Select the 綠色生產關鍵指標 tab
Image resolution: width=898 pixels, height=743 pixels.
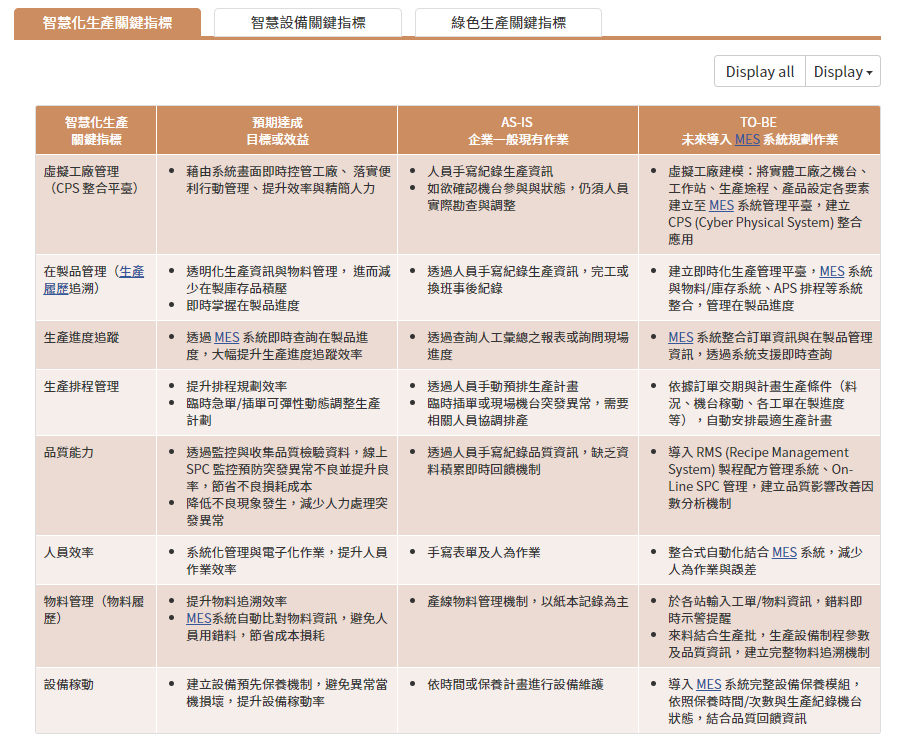click(x=509, y=23)
